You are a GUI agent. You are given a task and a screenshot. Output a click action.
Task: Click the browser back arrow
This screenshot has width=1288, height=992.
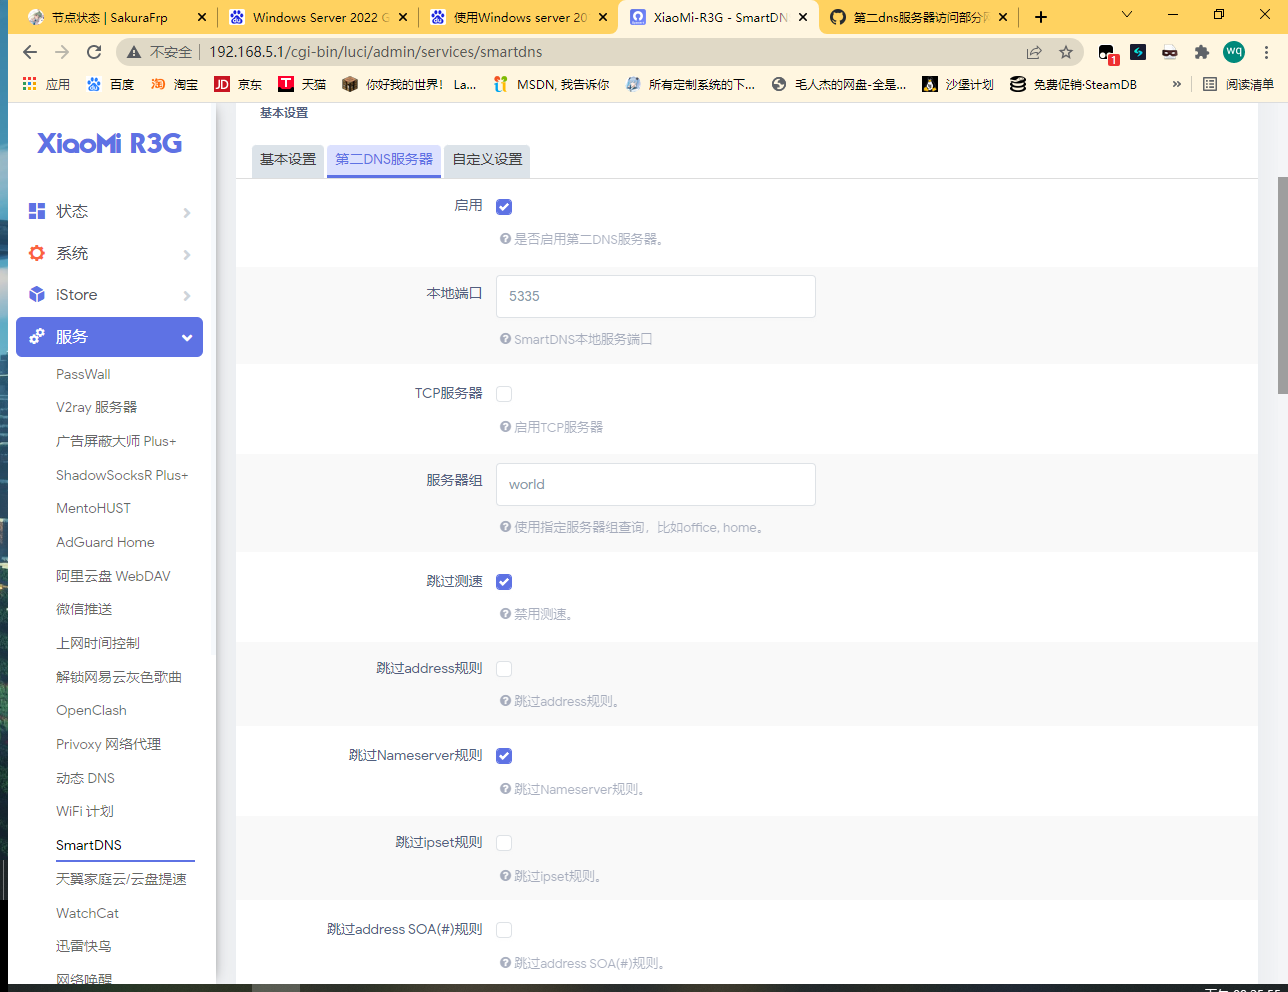click(30, 52)
